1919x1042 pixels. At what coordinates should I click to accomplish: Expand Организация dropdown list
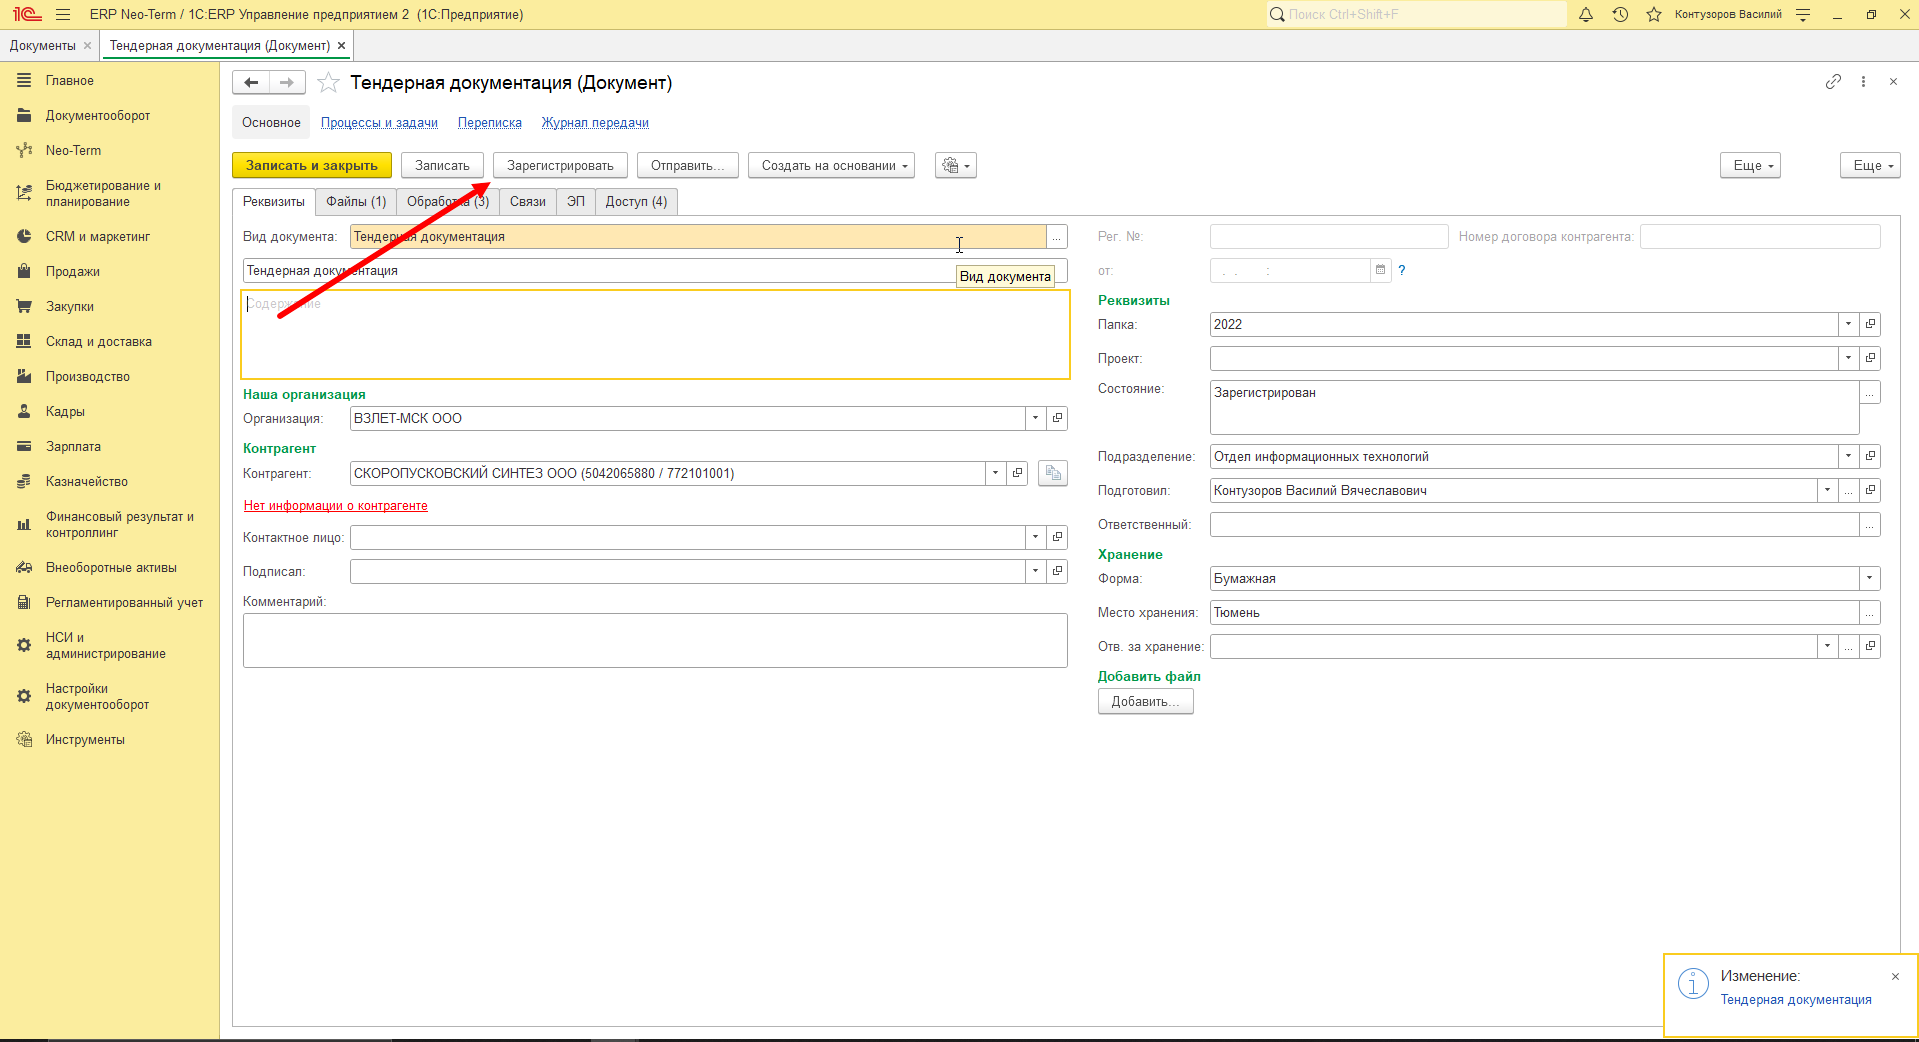pos(1035,418)
